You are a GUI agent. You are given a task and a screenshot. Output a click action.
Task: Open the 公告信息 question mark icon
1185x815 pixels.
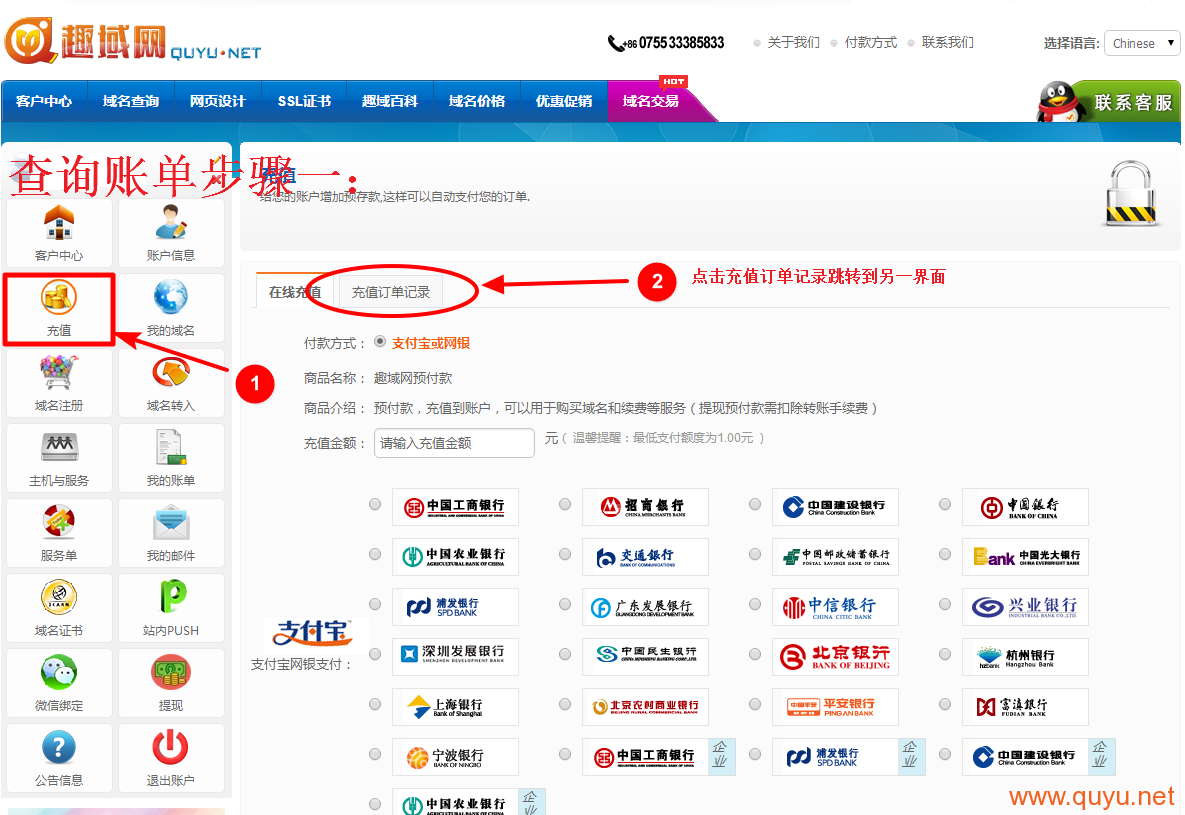[x=59, y=747]
